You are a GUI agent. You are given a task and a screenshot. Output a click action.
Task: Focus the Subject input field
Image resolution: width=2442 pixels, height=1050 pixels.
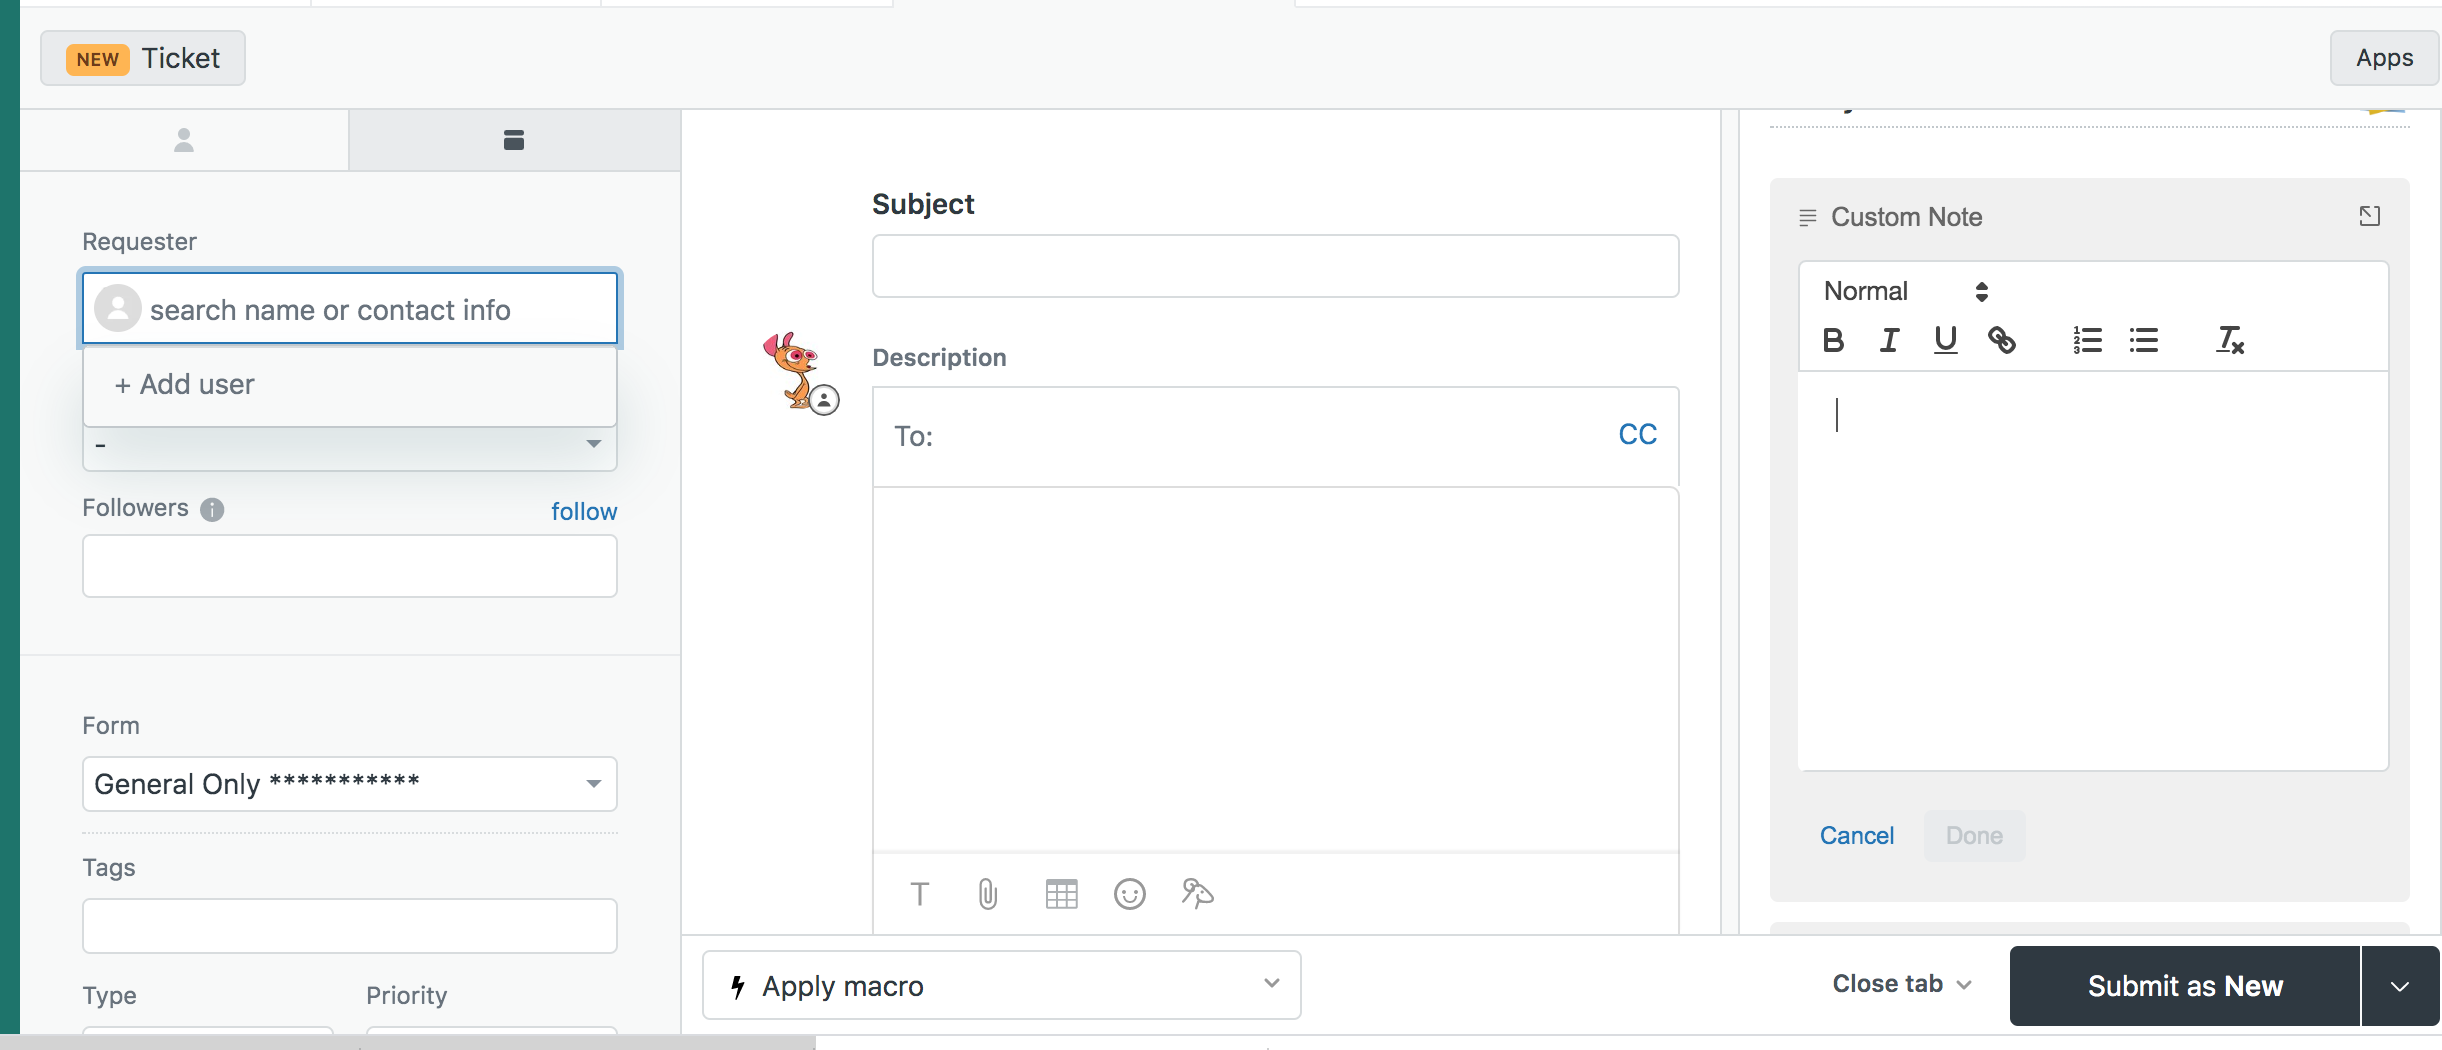pyautogui.click(x=1275, y=266)
